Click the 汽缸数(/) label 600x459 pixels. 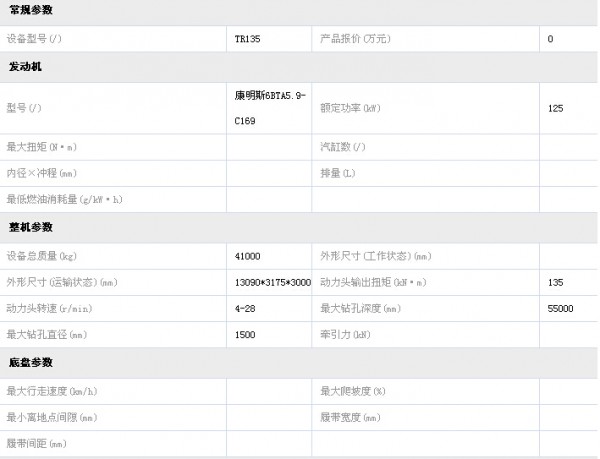coord(343,147)
